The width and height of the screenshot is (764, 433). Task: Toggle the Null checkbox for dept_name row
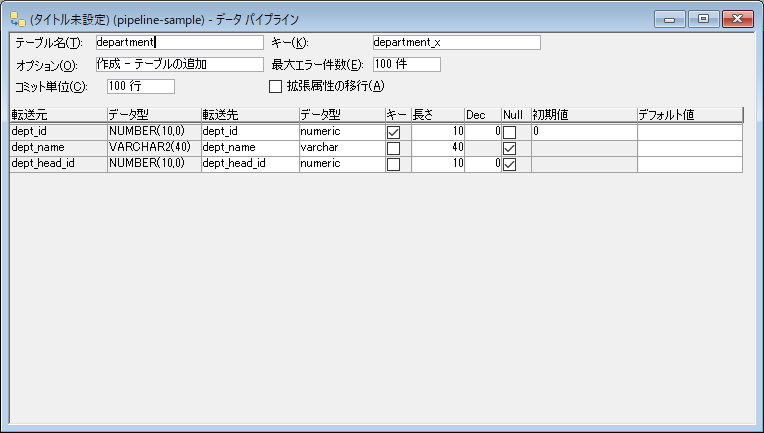click(509, 148)
